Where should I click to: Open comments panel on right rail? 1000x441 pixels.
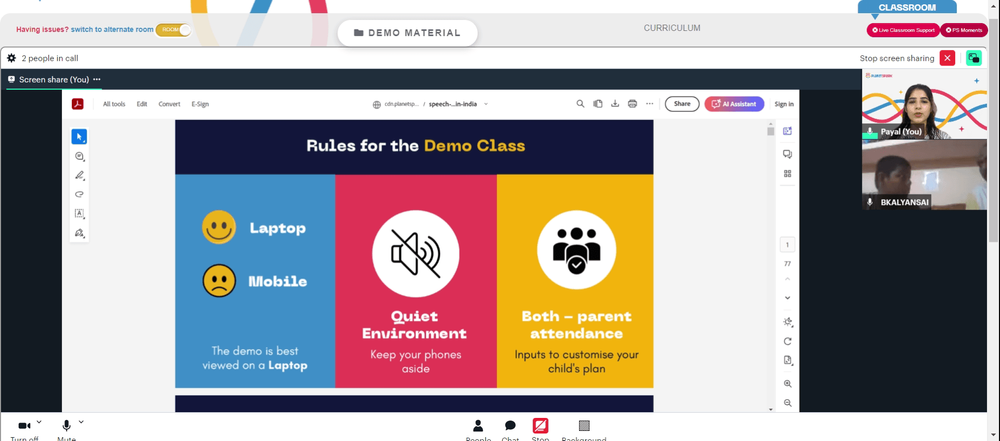point(787,154)
